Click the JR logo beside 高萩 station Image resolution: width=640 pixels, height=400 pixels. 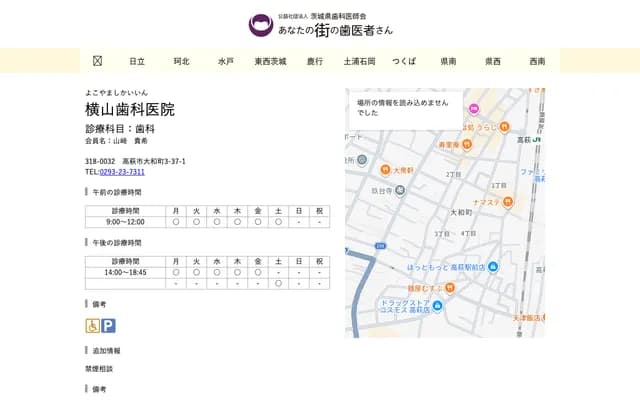click(x=536, y=140)
